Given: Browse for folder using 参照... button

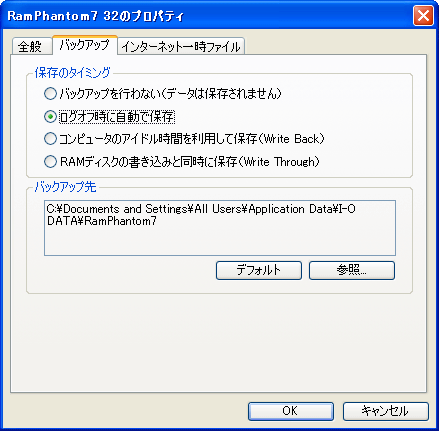Looking at the screenshot, I should pos(352,270).
